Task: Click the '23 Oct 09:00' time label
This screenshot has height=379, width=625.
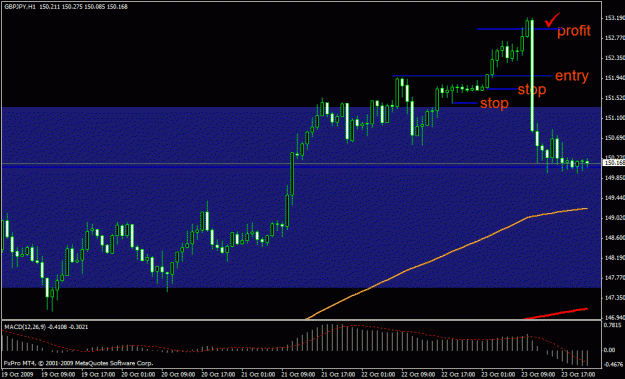Action: pyautogui.click(x=538, y=375)
